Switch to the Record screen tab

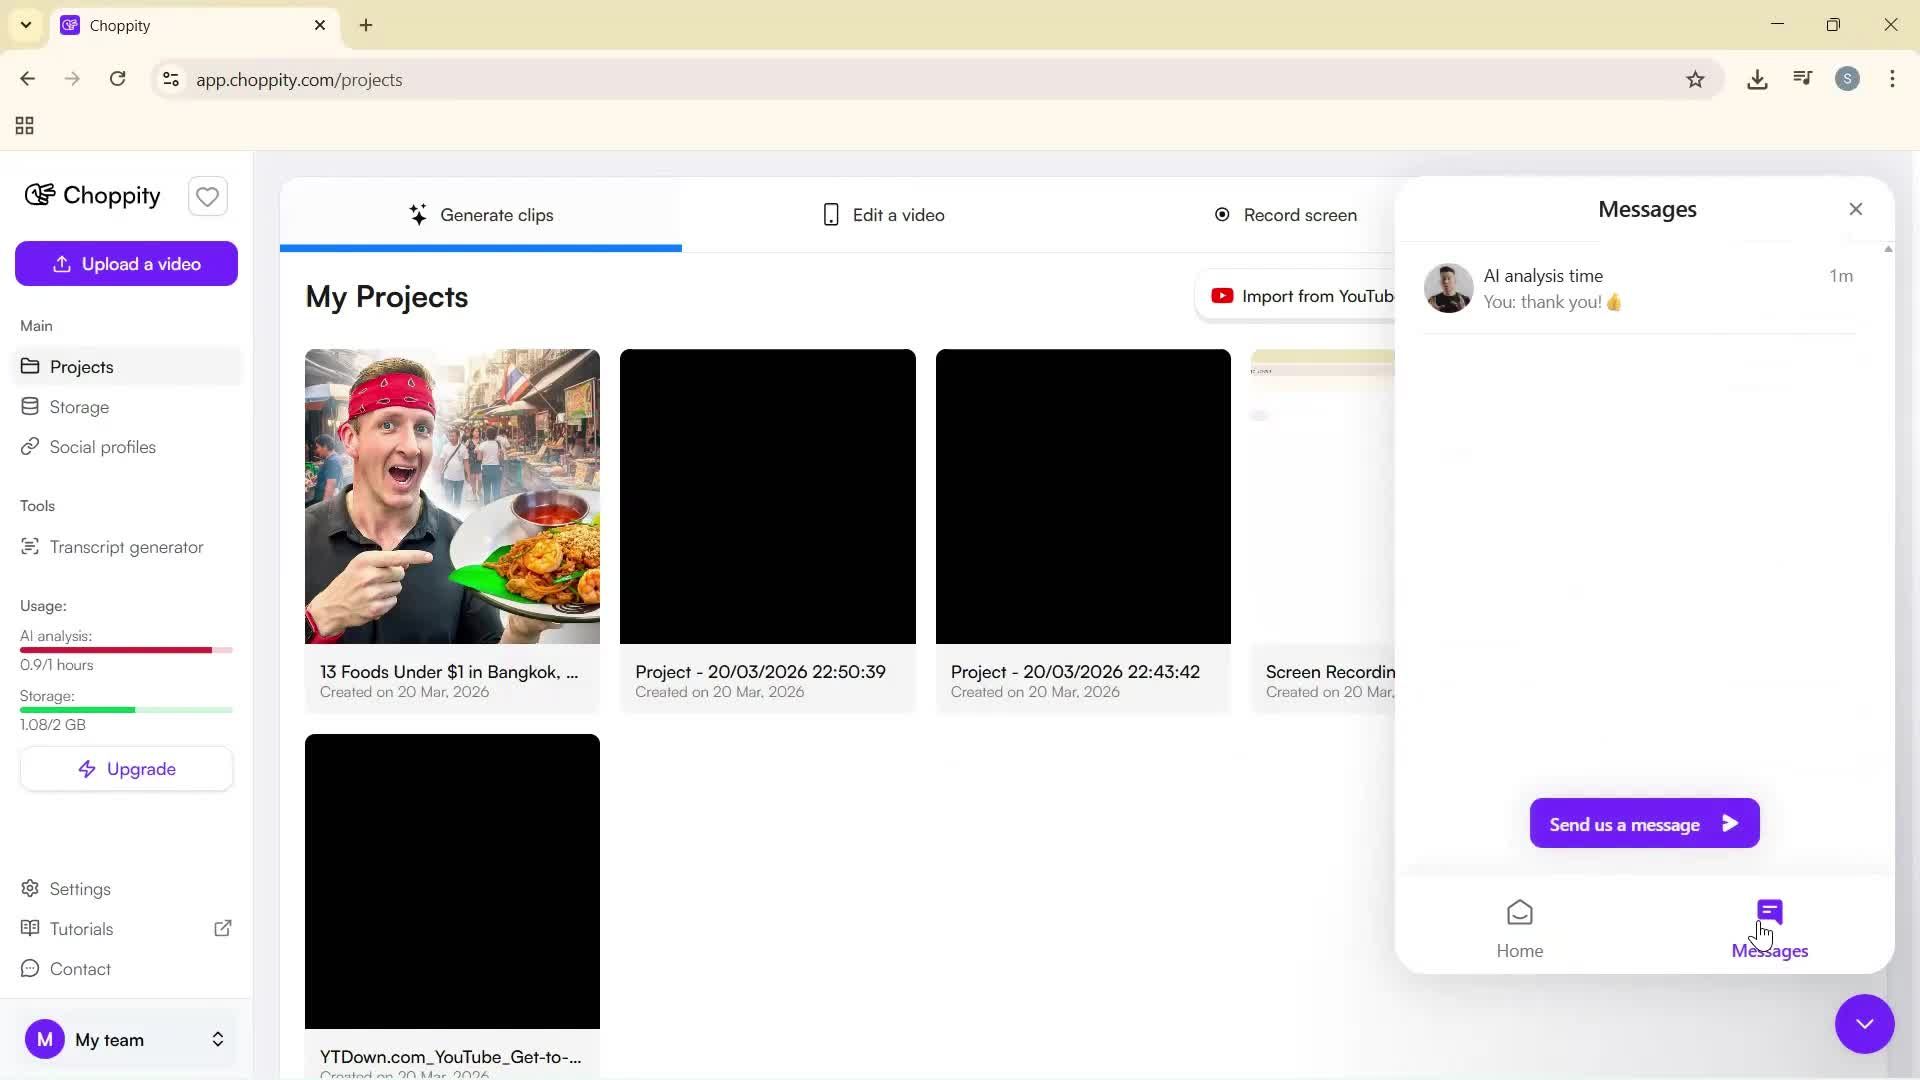[1287, 214]
